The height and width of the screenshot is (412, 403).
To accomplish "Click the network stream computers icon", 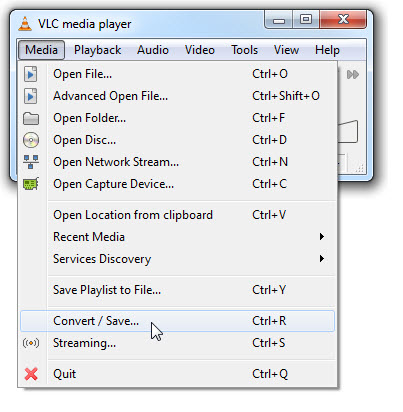I will point(31,162).
